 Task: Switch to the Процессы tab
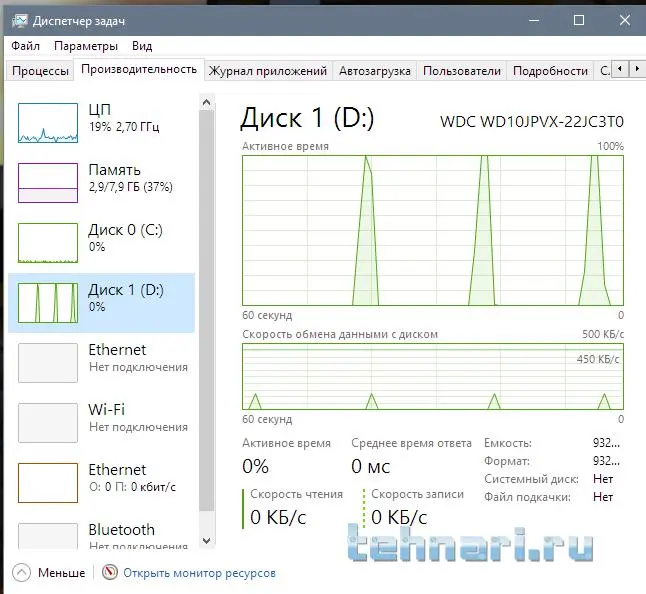click(x=40, y=71)
